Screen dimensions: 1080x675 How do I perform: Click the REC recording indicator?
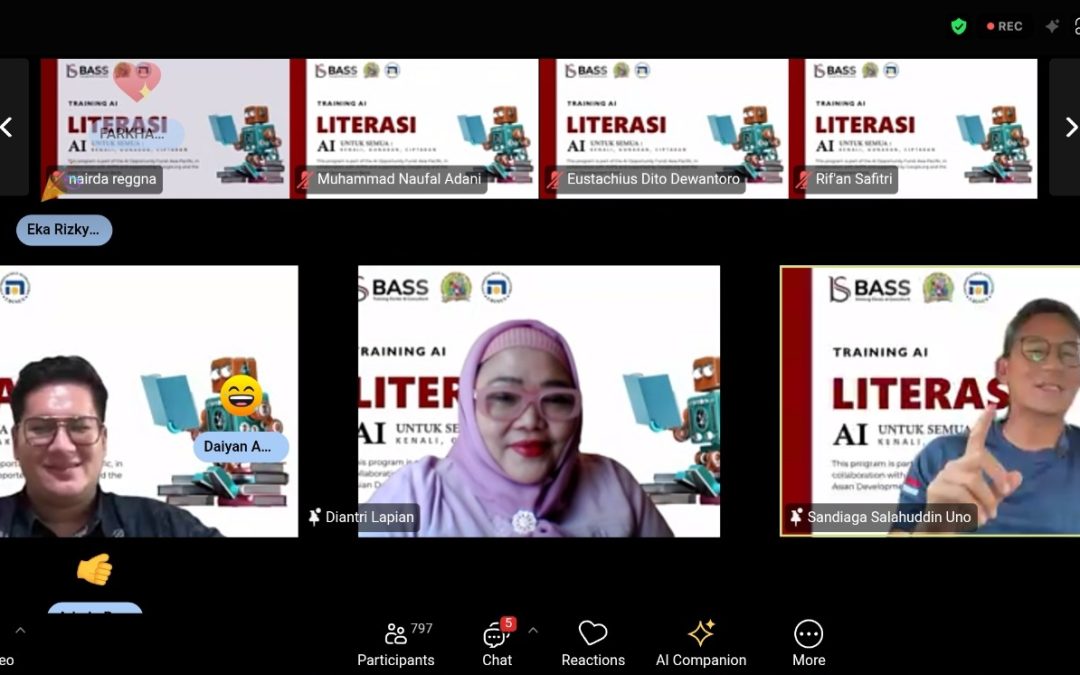1004,27
